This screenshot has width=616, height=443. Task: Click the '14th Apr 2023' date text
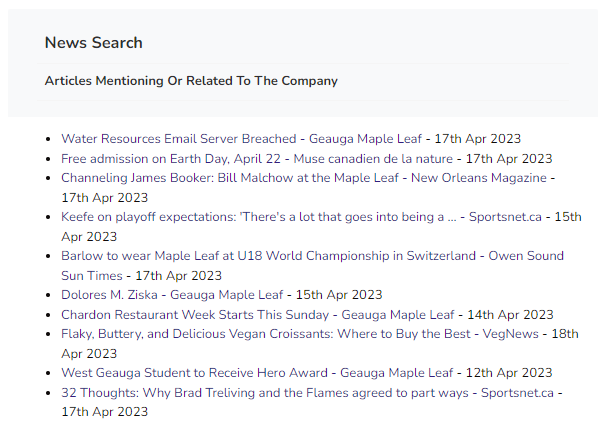coord(510,315)
